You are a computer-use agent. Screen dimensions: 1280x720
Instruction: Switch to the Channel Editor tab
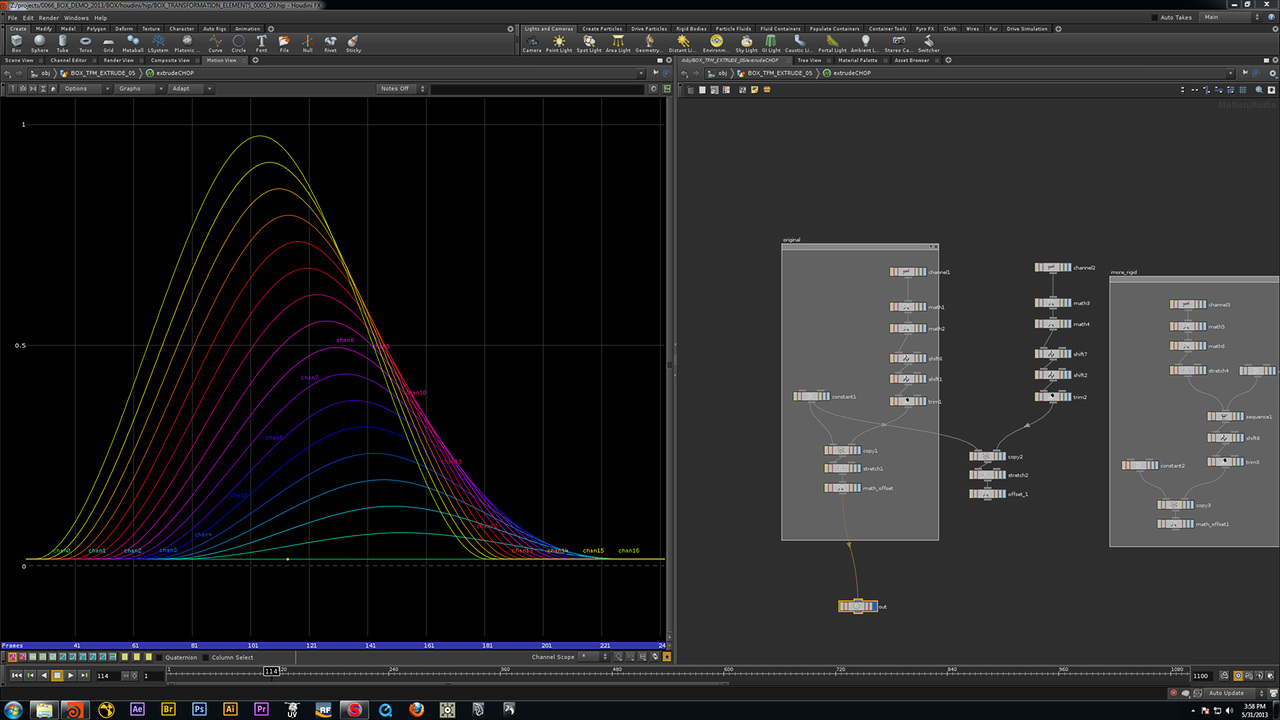click(68, 60)
